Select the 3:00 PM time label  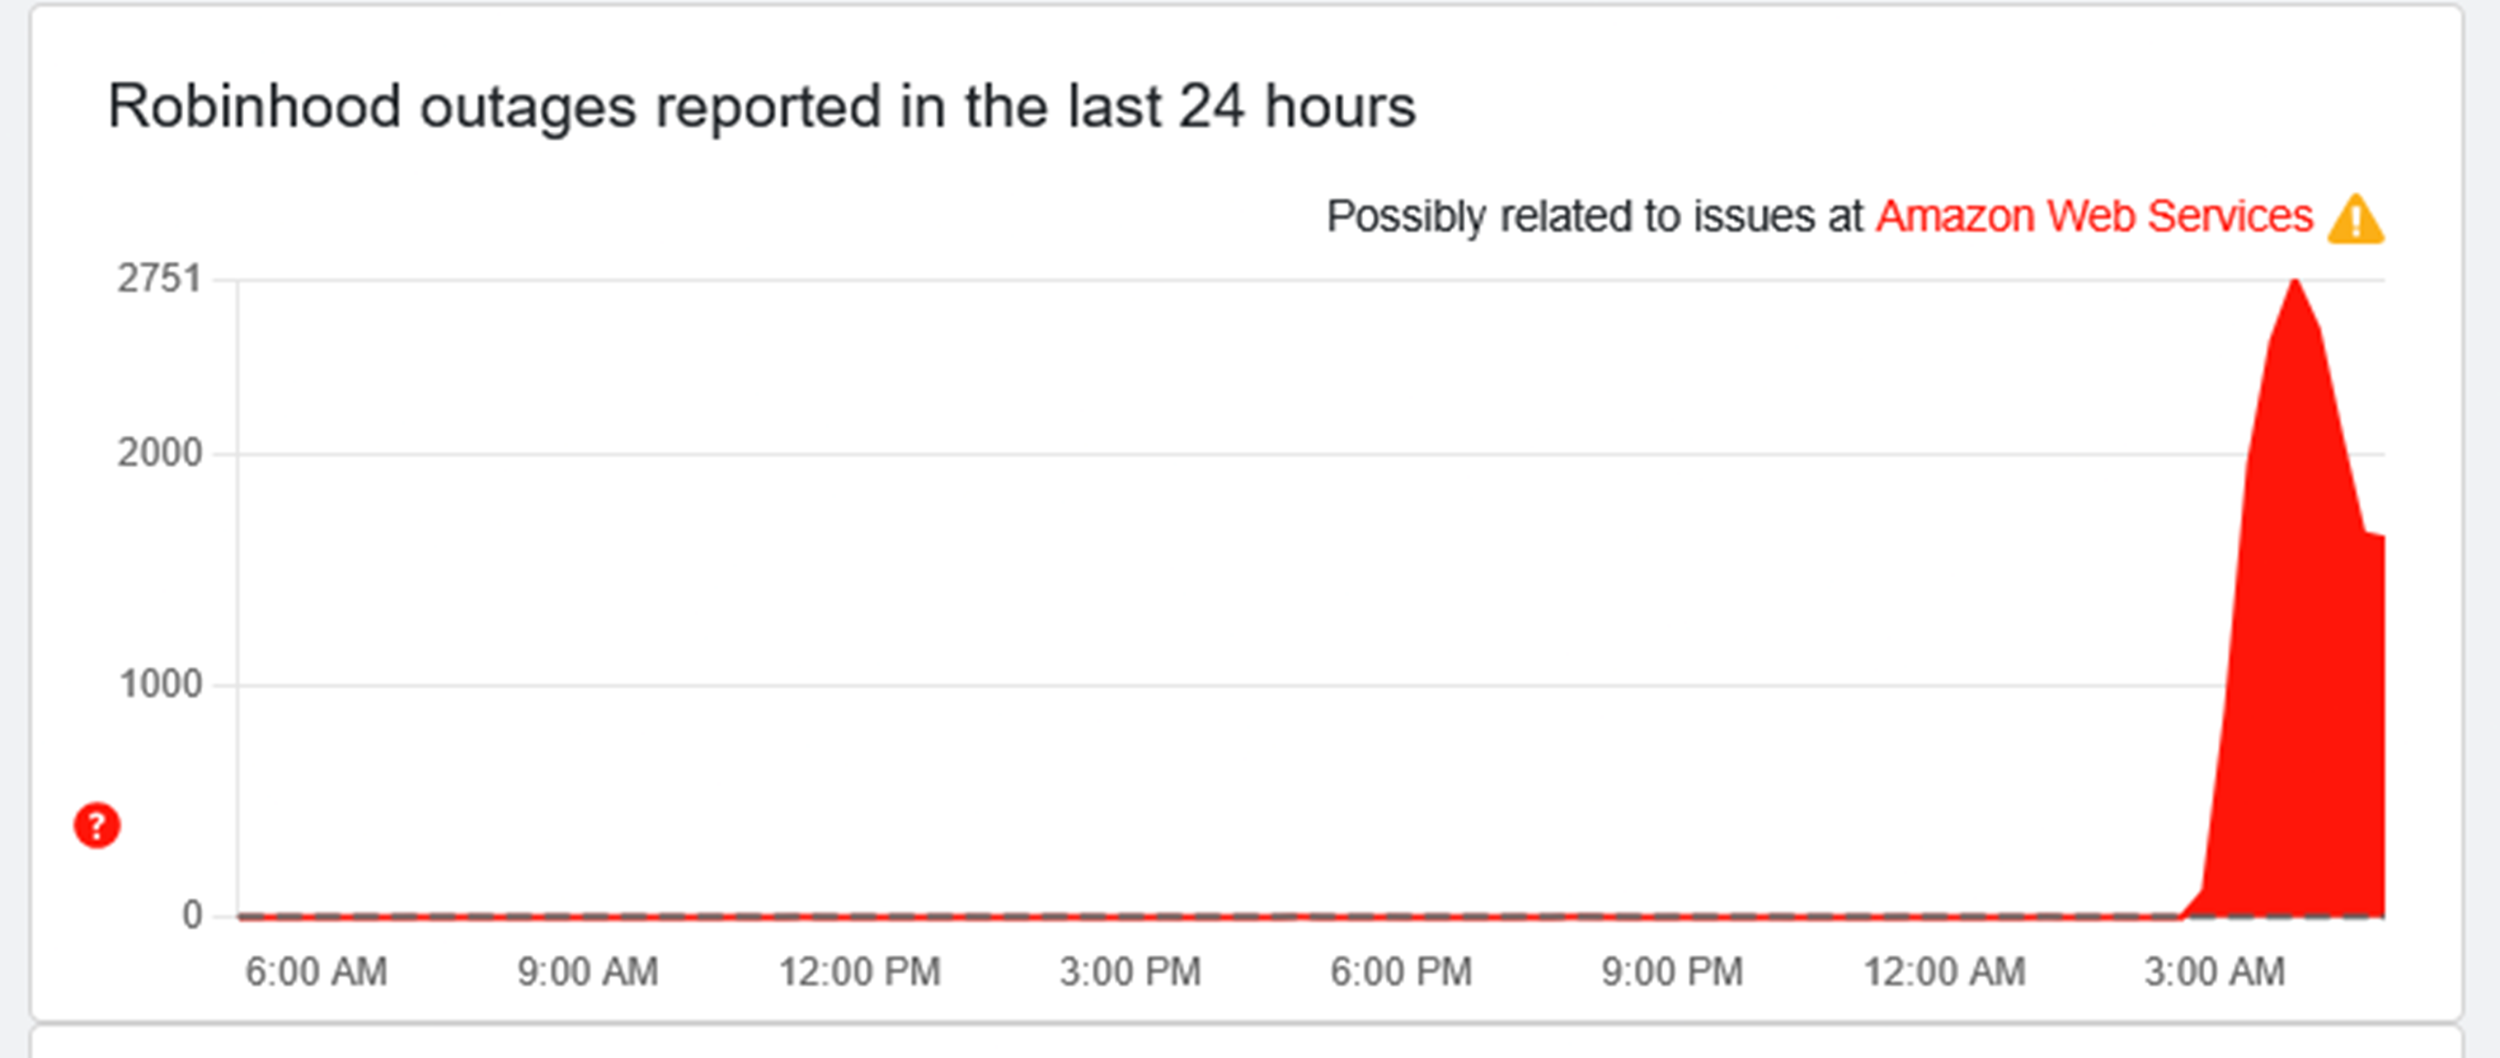1130,972
